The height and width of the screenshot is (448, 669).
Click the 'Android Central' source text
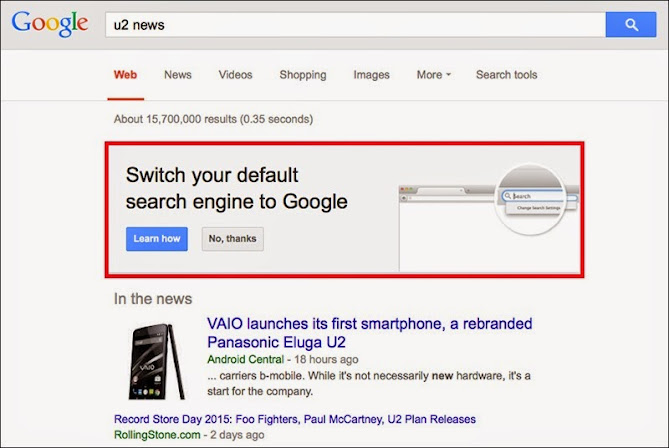tap(245, 359)
